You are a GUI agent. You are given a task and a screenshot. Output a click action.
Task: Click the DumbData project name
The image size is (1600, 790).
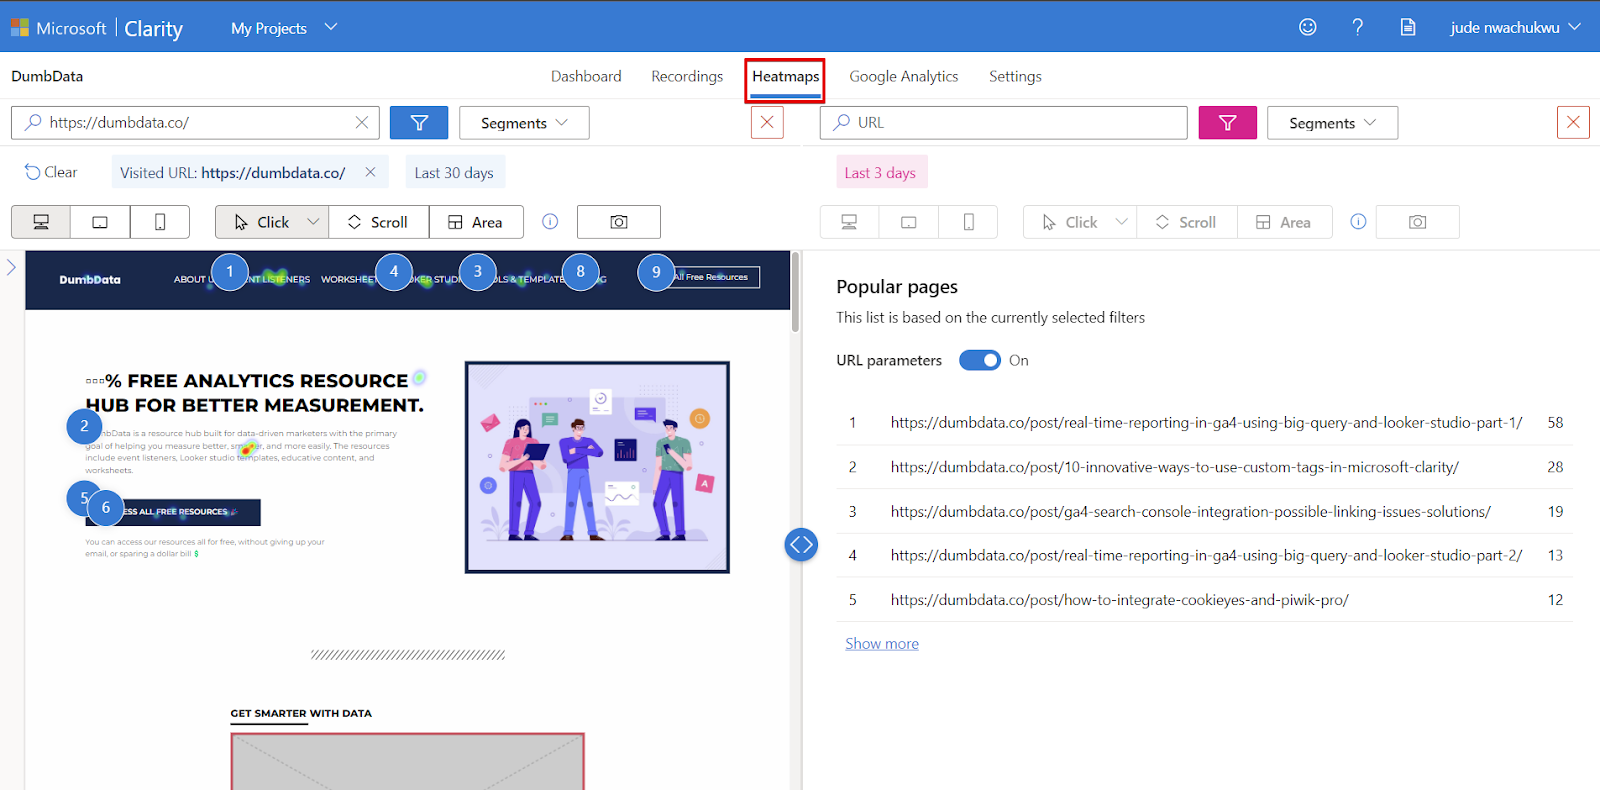click(47, 76)
